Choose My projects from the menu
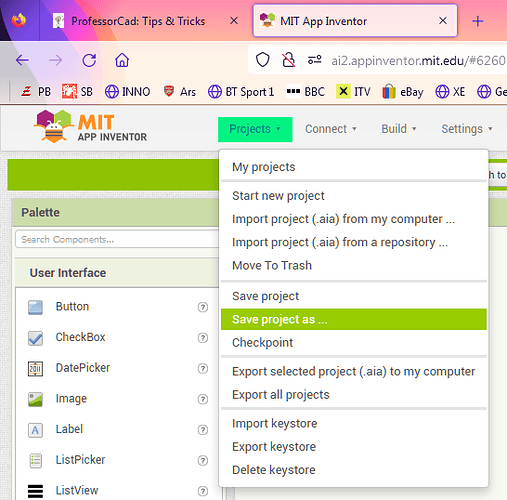507x500 pixels. click(354, 167)
